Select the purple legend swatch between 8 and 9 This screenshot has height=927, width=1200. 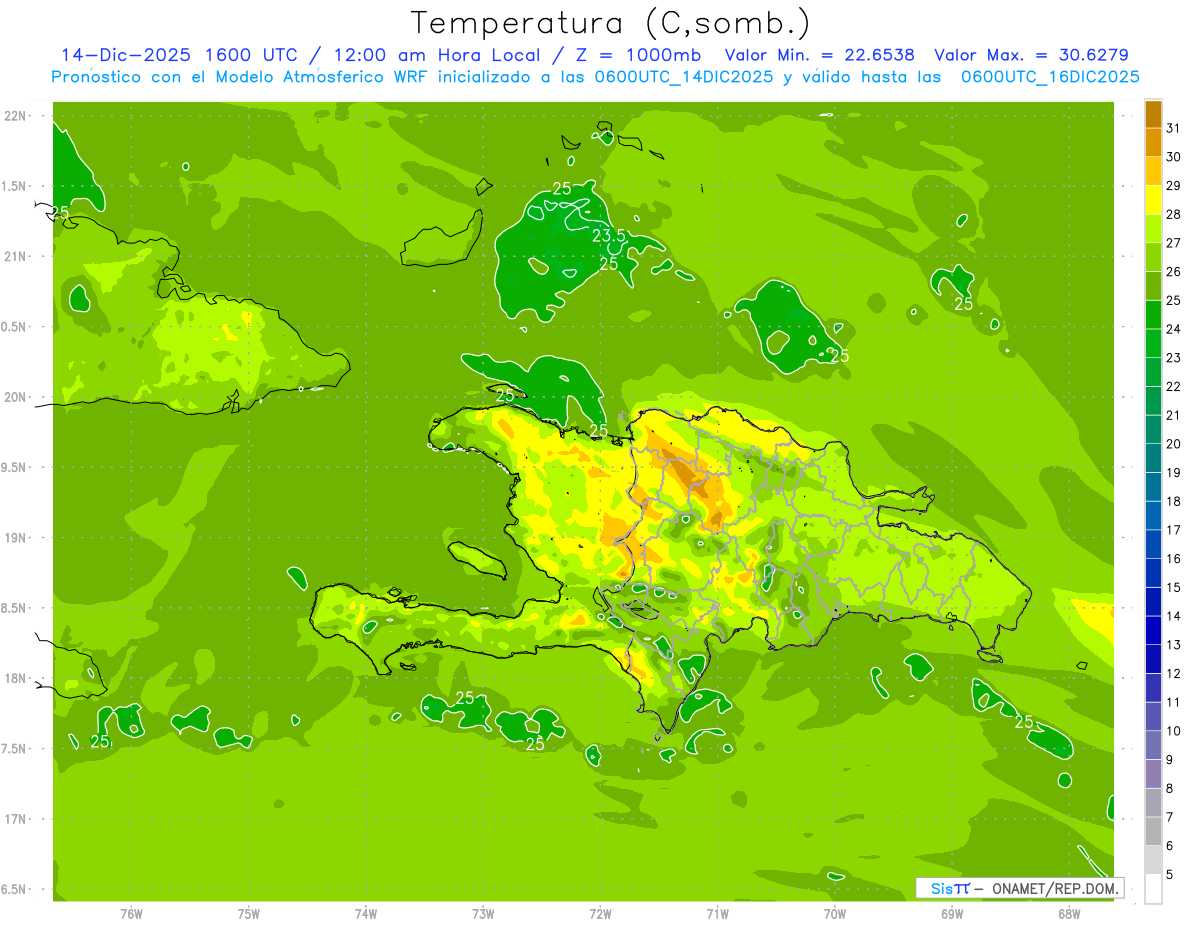1153,774
